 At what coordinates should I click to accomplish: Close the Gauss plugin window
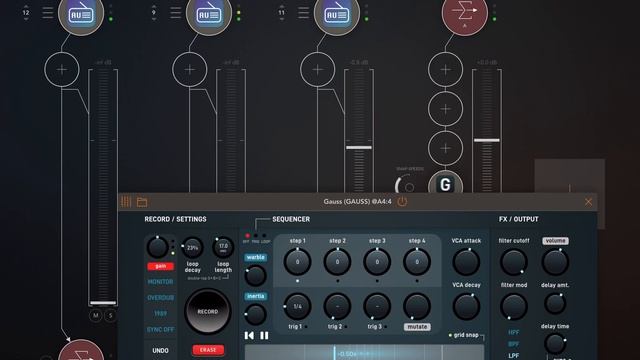point(588,202)
